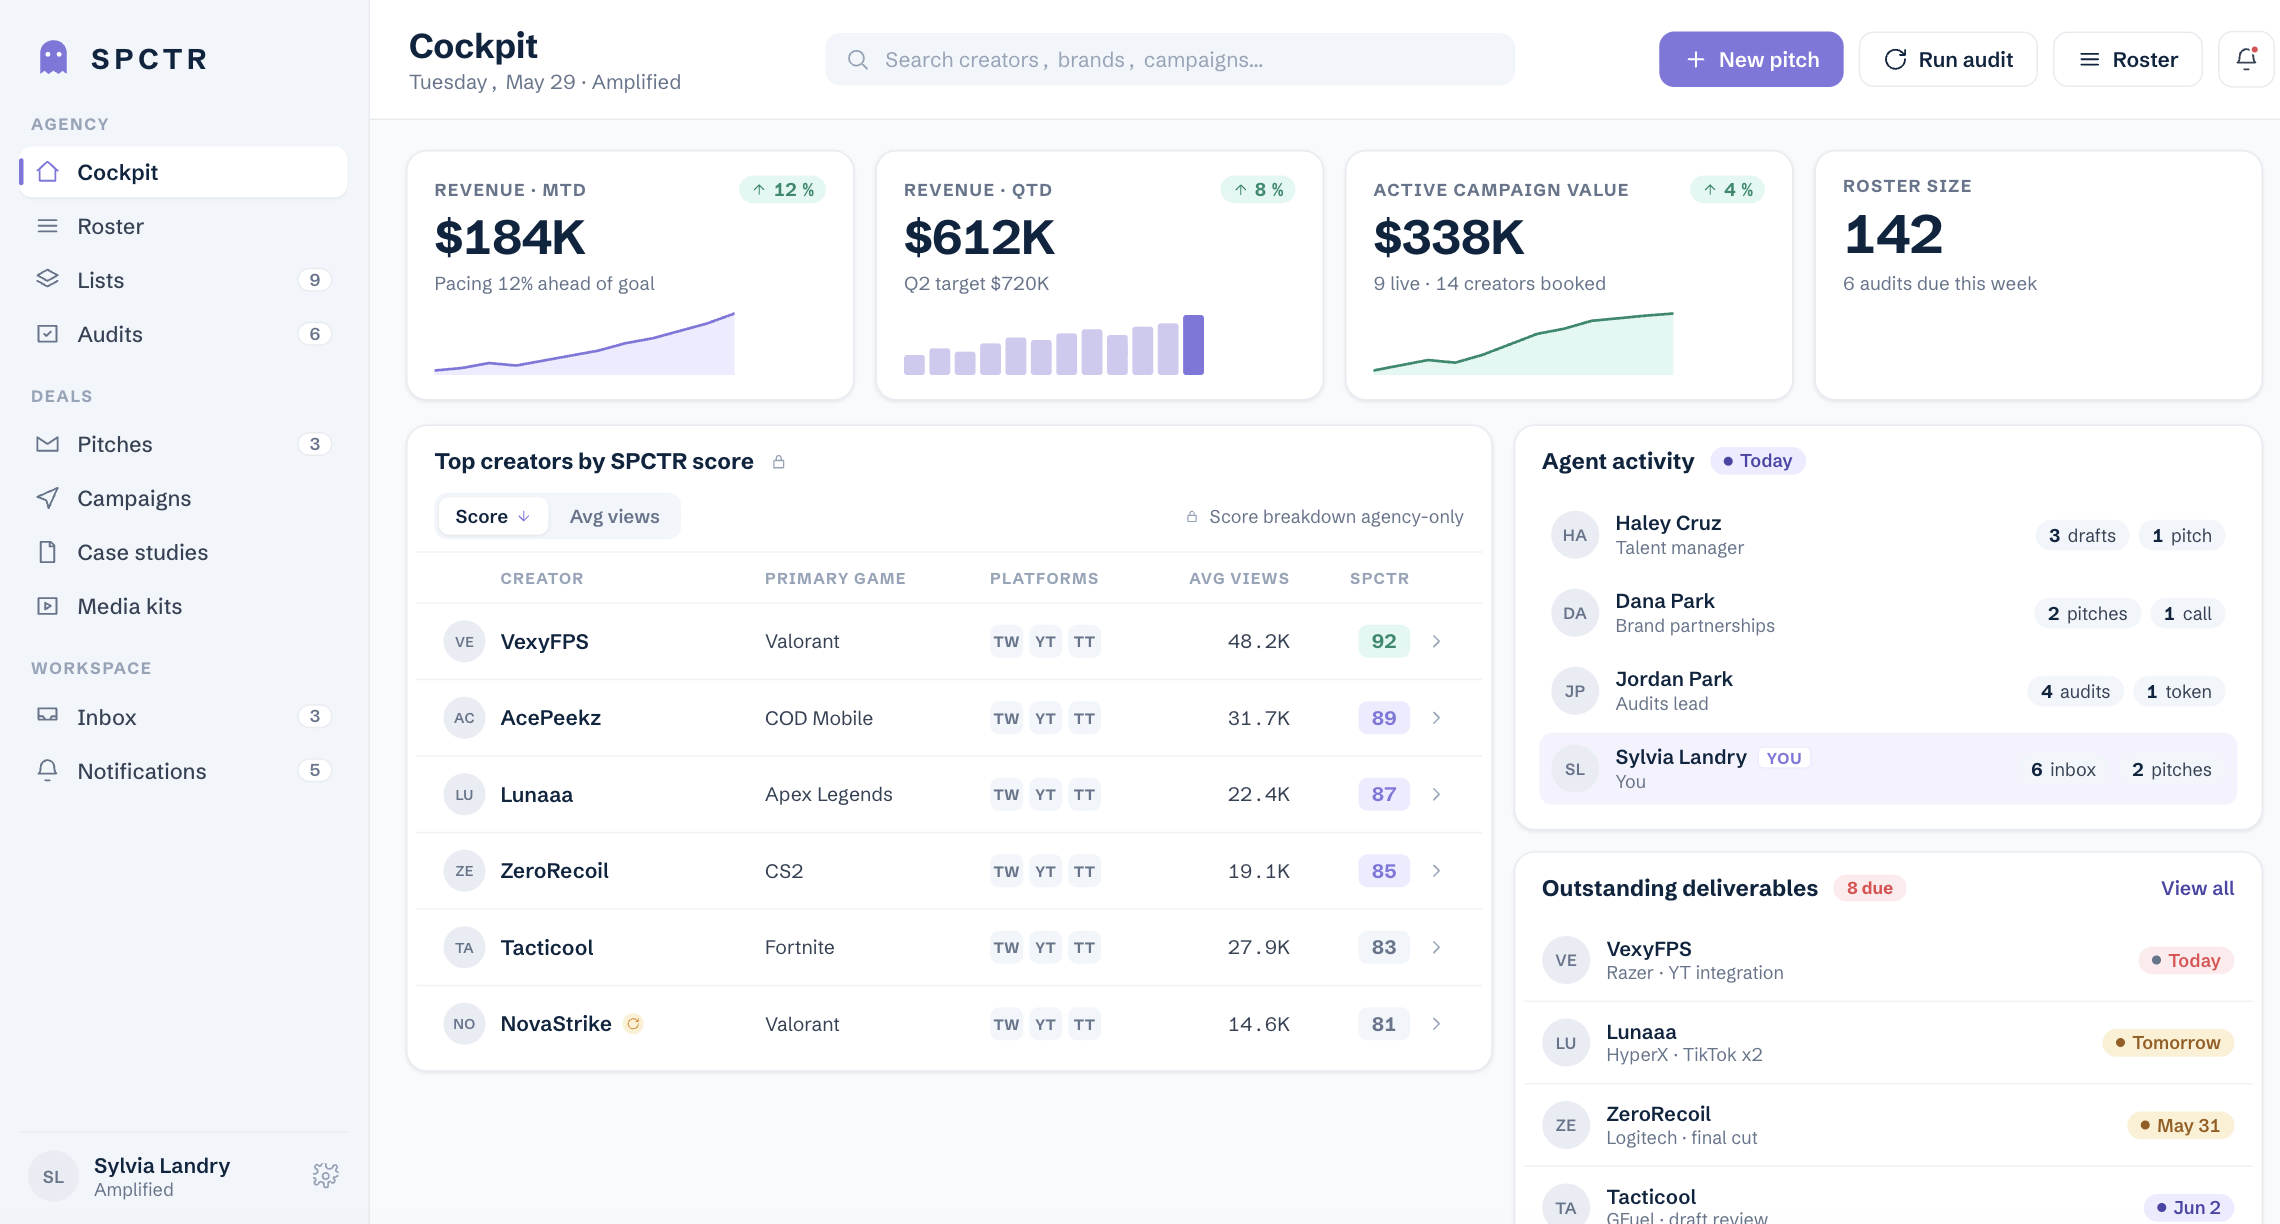Click the Avg Views column header

[x=1239, y=578]
